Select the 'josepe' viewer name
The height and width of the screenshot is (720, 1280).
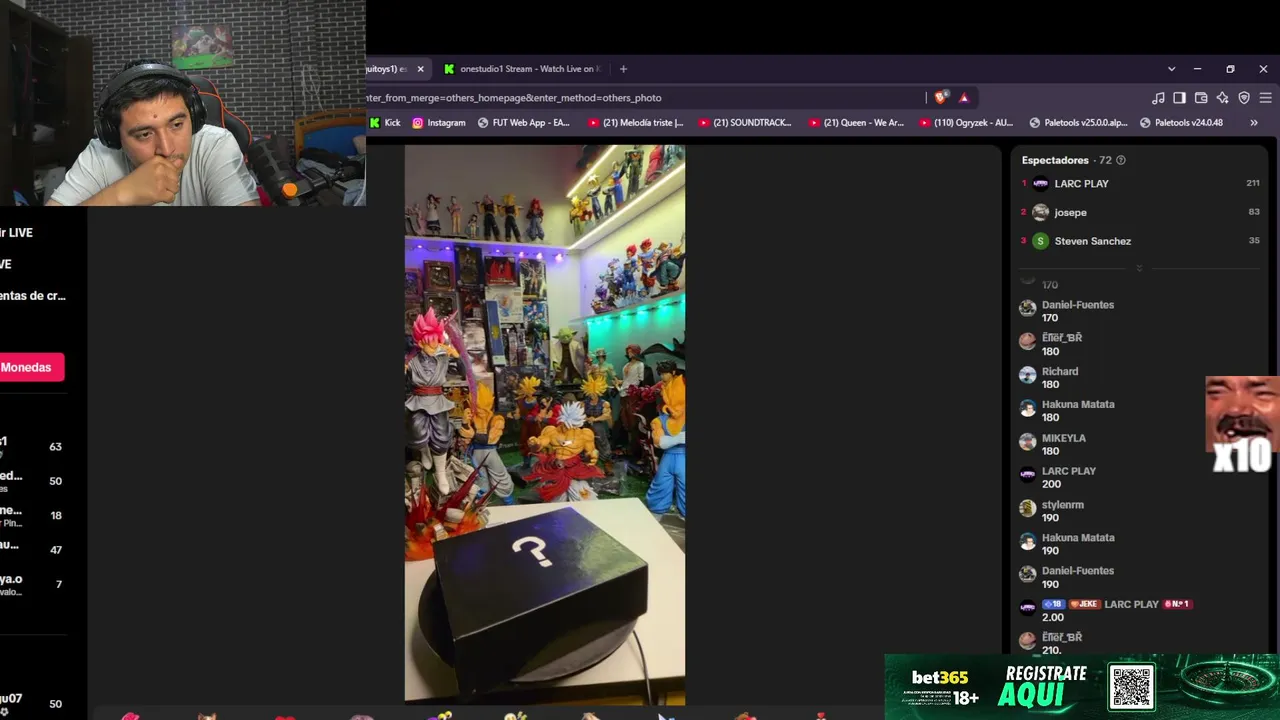pyautogui.click(x=1070, y=212)
